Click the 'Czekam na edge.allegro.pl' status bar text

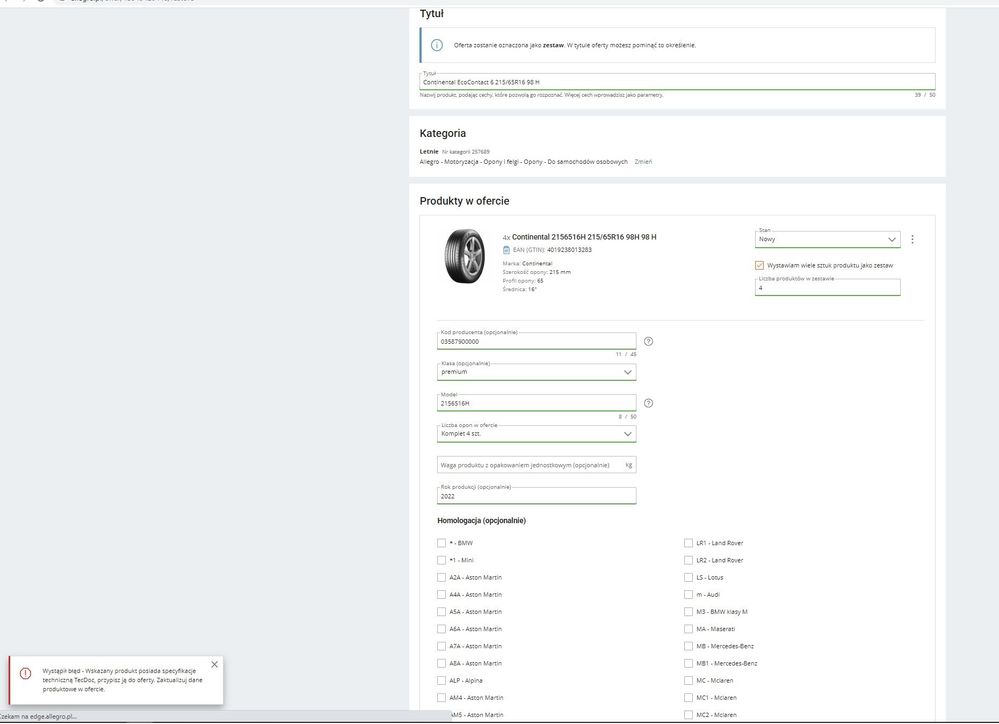[37, 716]
